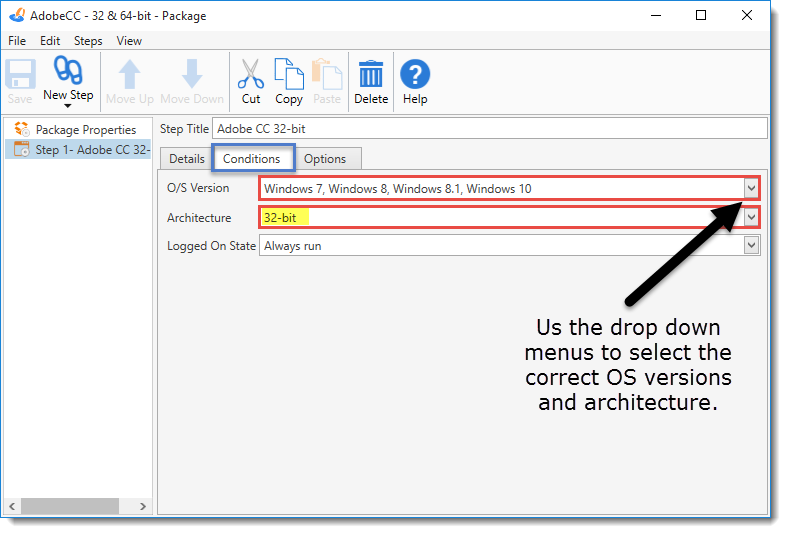Cut the selected step with scissors icon

click(x=251, y=74)
